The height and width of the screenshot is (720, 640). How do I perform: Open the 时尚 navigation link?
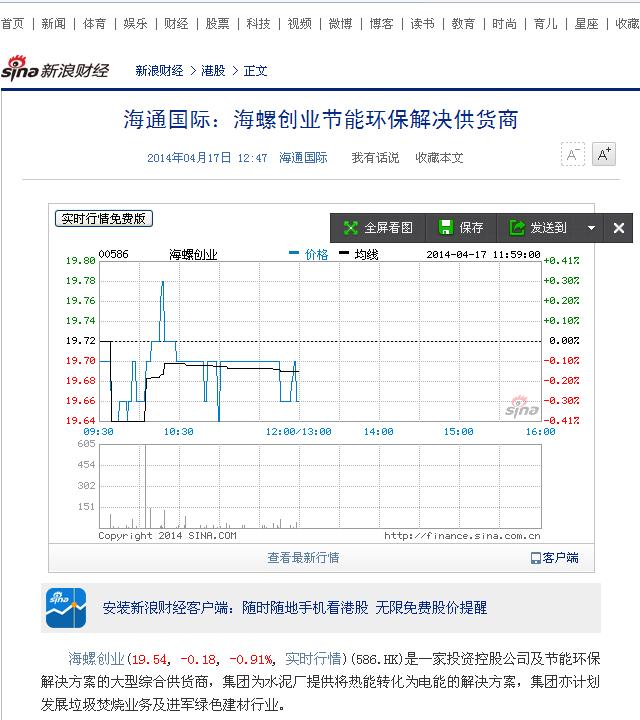[505, 23]
